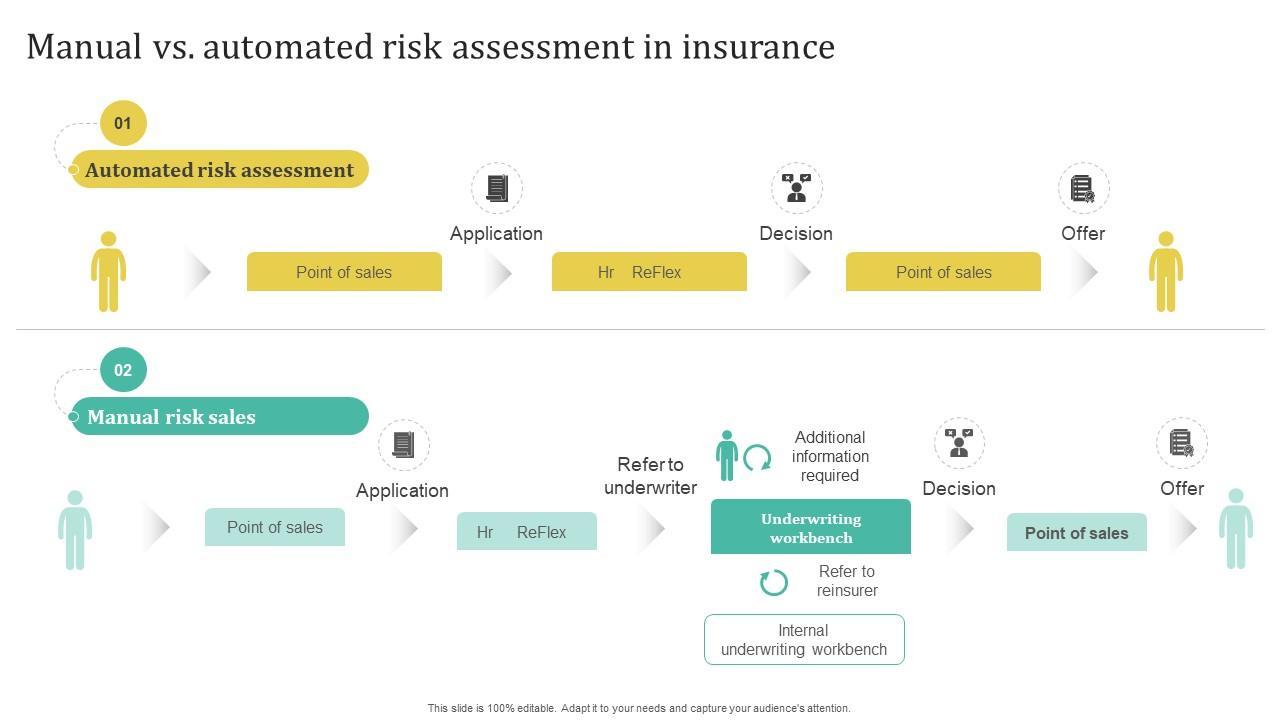Click the refresh icon beside Additional information required

(758, 458)
